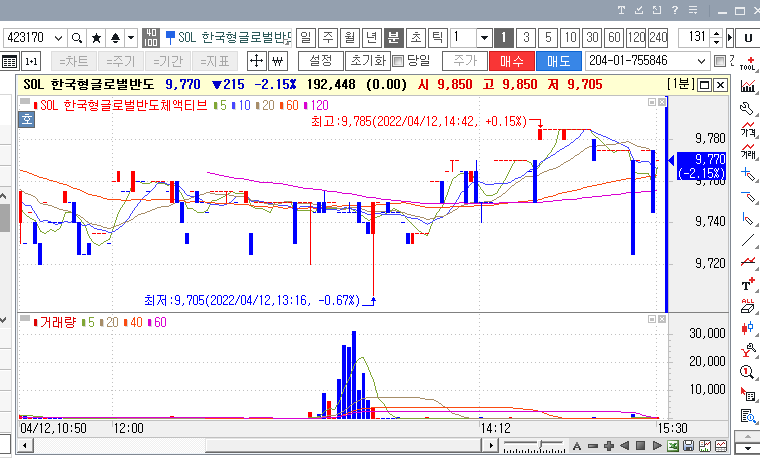Click the arrow right of 131 stepper

[x=730, y=38]
